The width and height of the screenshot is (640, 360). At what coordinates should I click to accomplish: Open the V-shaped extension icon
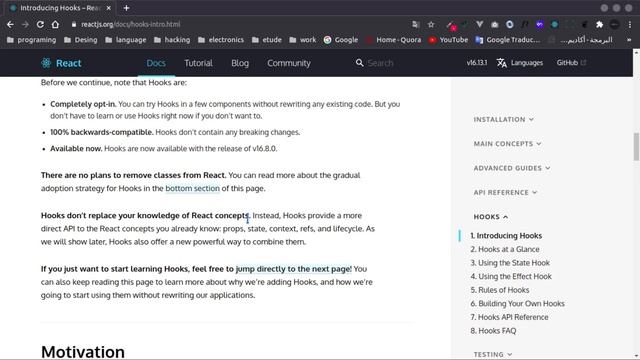(x=480, y=24)
